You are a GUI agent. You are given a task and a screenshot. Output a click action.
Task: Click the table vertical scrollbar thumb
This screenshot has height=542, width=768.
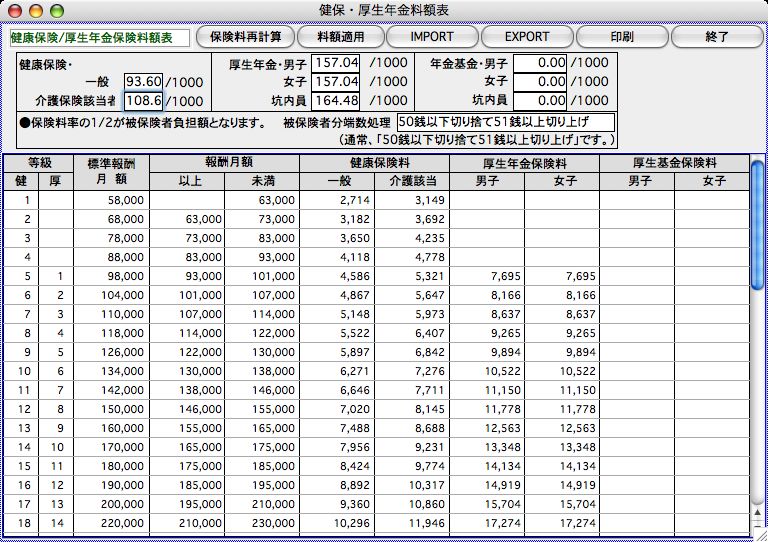pyautogui.click(x=757, y=225)
